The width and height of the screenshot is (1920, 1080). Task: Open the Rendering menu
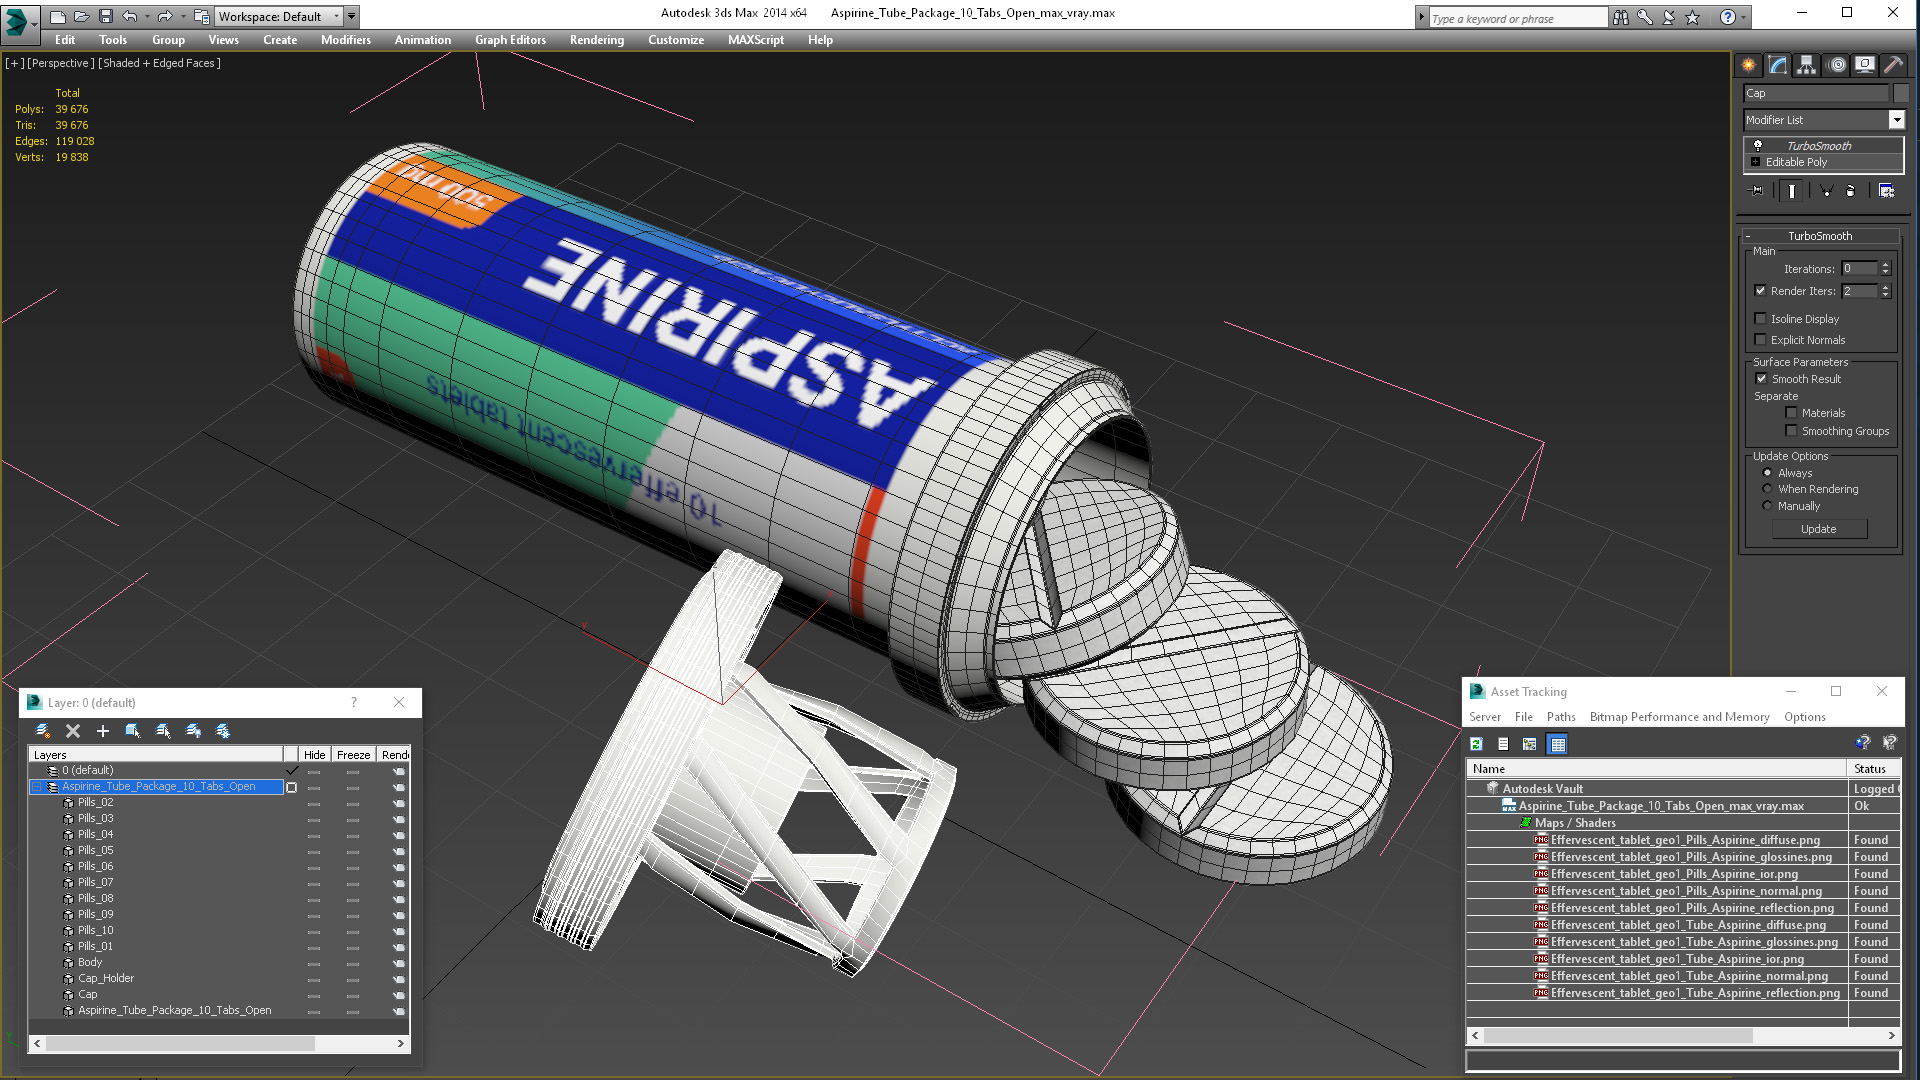pyautogui.click(x=597, y=40)
